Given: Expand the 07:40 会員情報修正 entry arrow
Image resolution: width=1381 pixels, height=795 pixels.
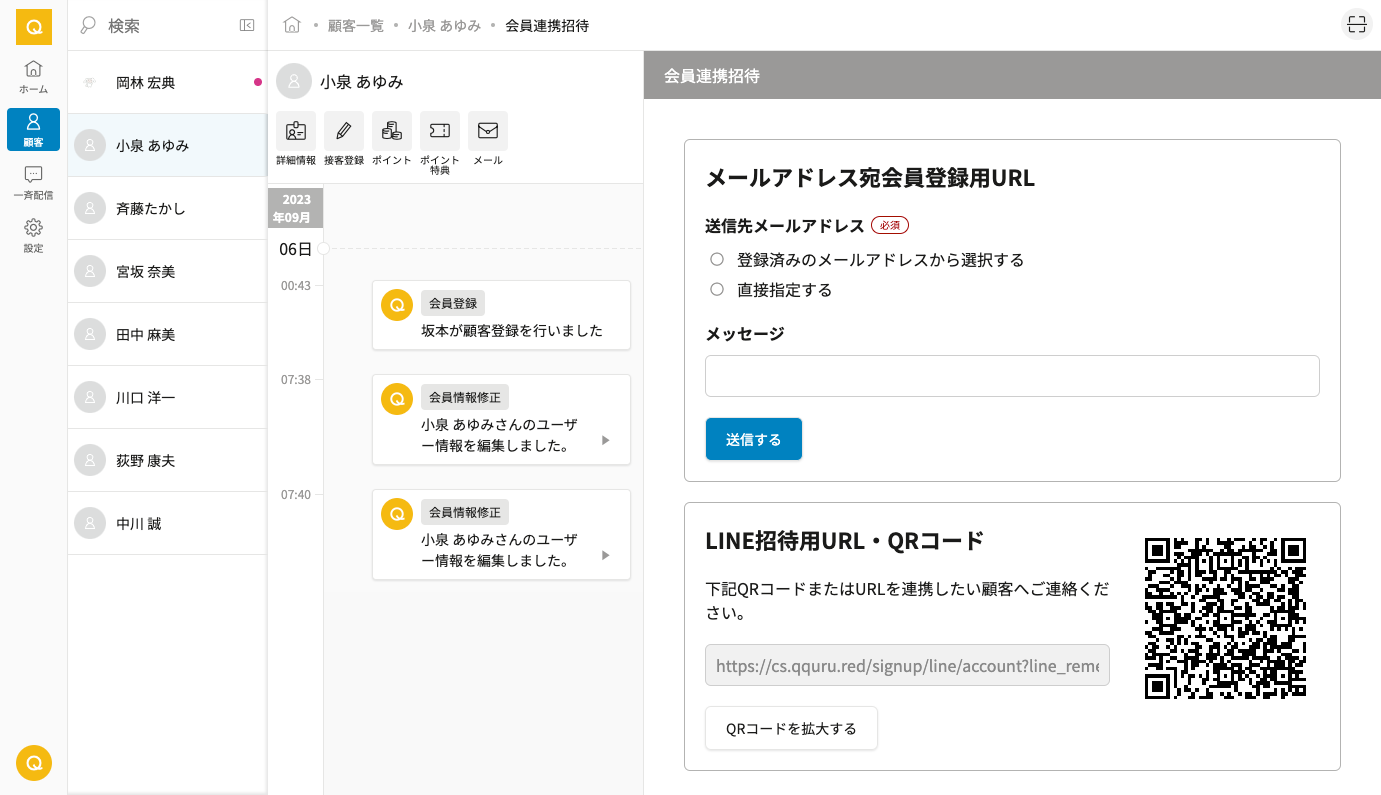Looking at the screenshot, I should (605, 555).
